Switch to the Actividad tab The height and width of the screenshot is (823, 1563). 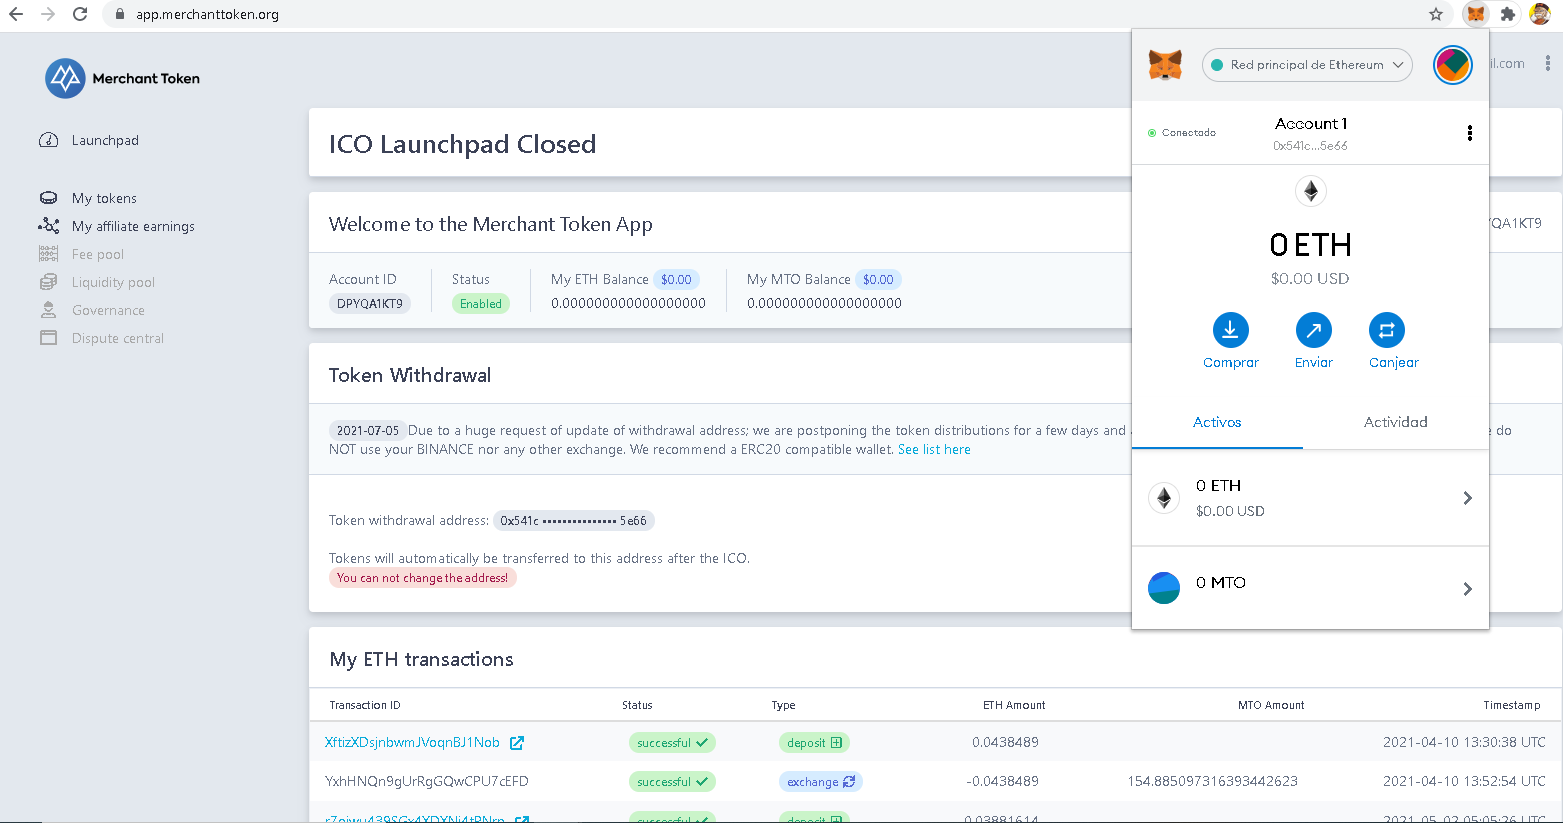pos(1396,423)
